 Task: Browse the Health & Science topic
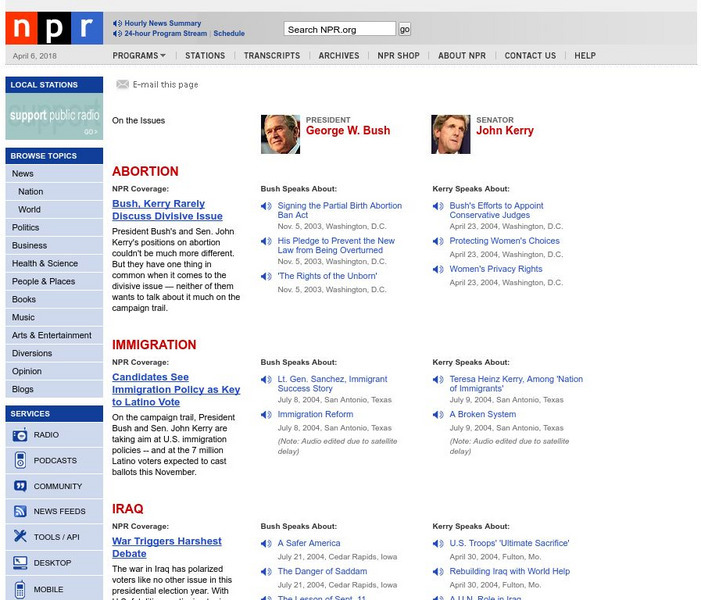pyautogui.click(x=54, y=263)
